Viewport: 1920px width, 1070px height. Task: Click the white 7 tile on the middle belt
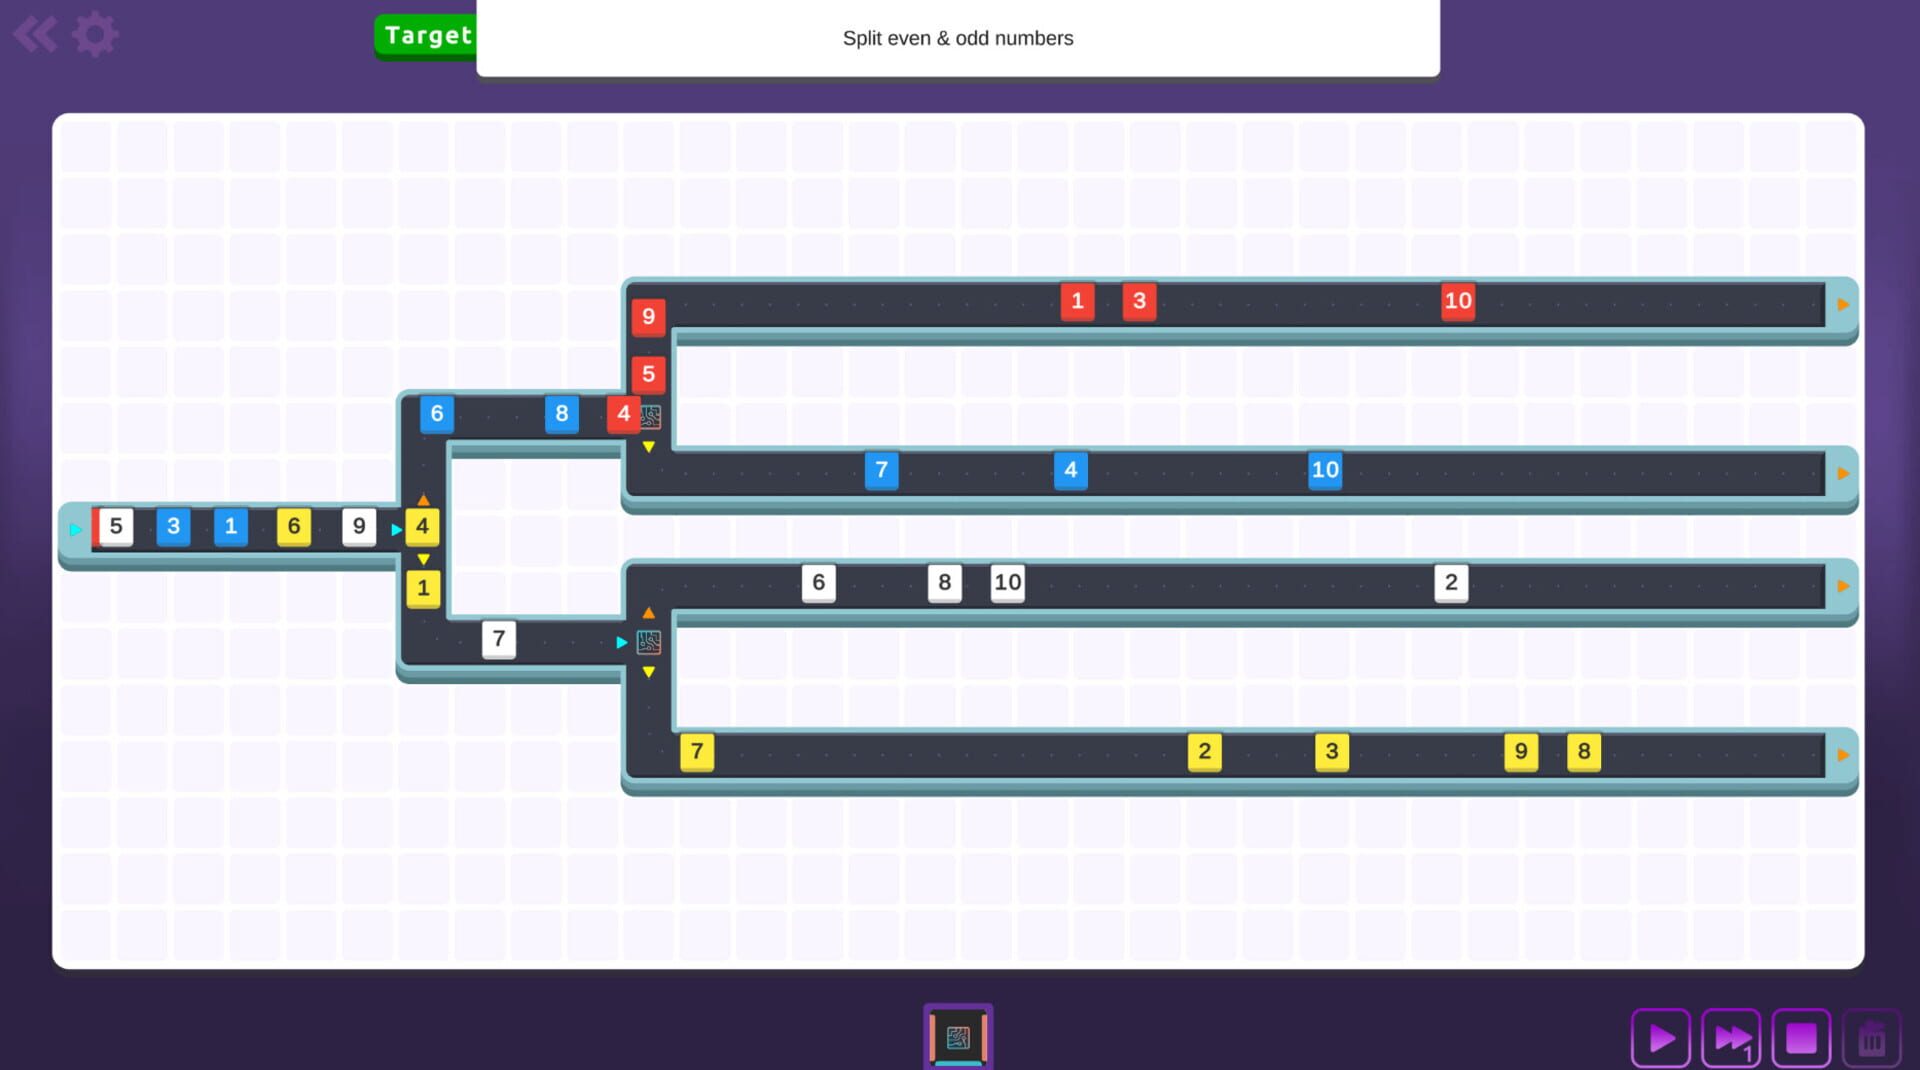point(499,639)
